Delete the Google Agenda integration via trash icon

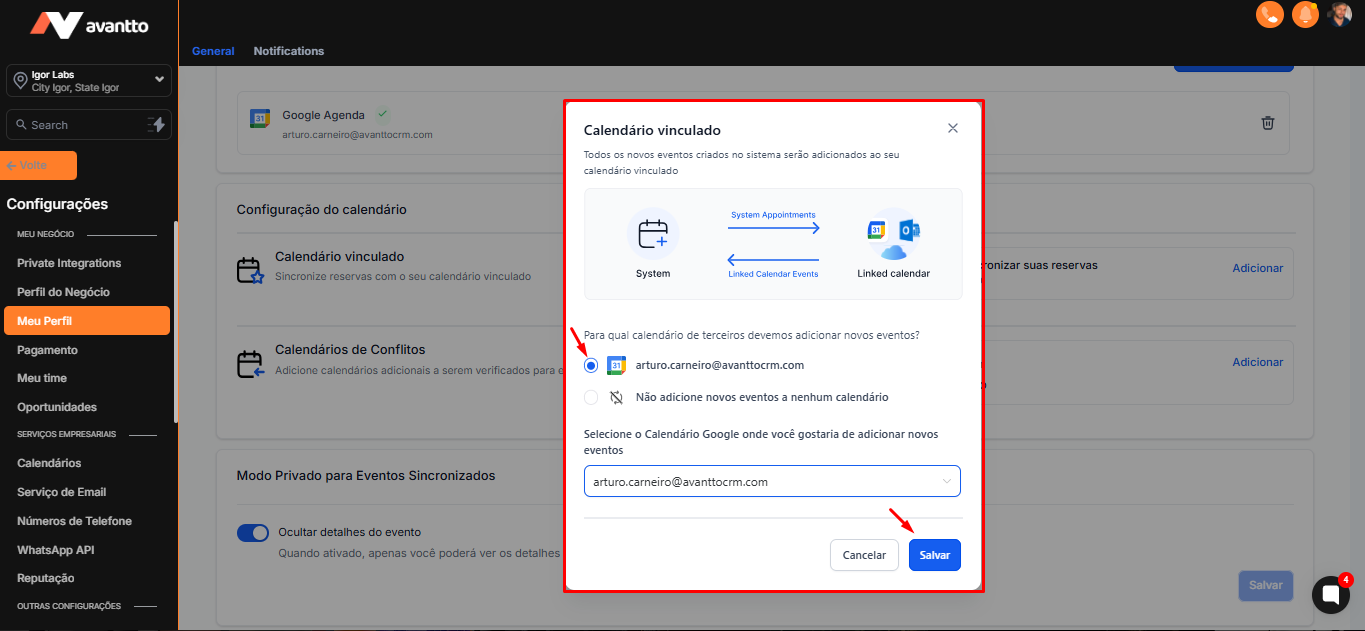coord(1267,123)
